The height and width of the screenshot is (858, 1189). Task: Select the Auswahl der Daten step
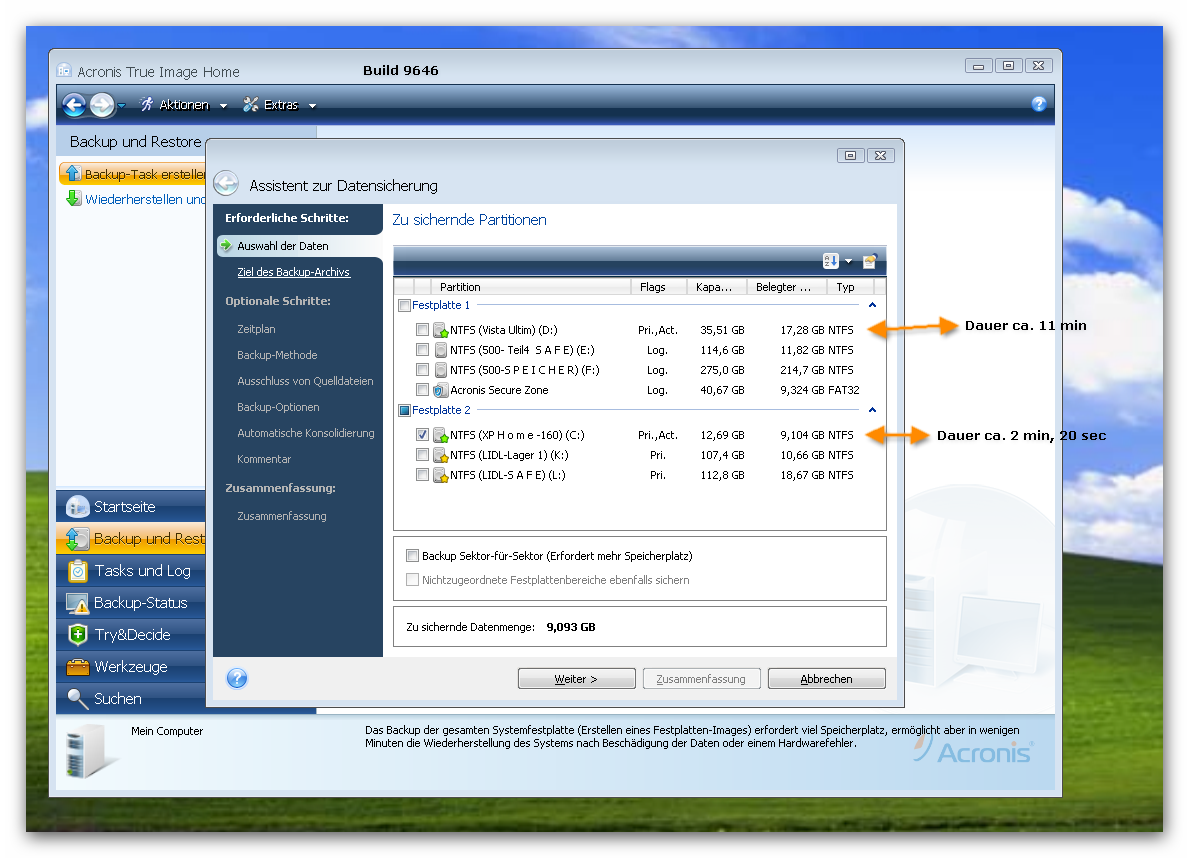pos(282,246)
